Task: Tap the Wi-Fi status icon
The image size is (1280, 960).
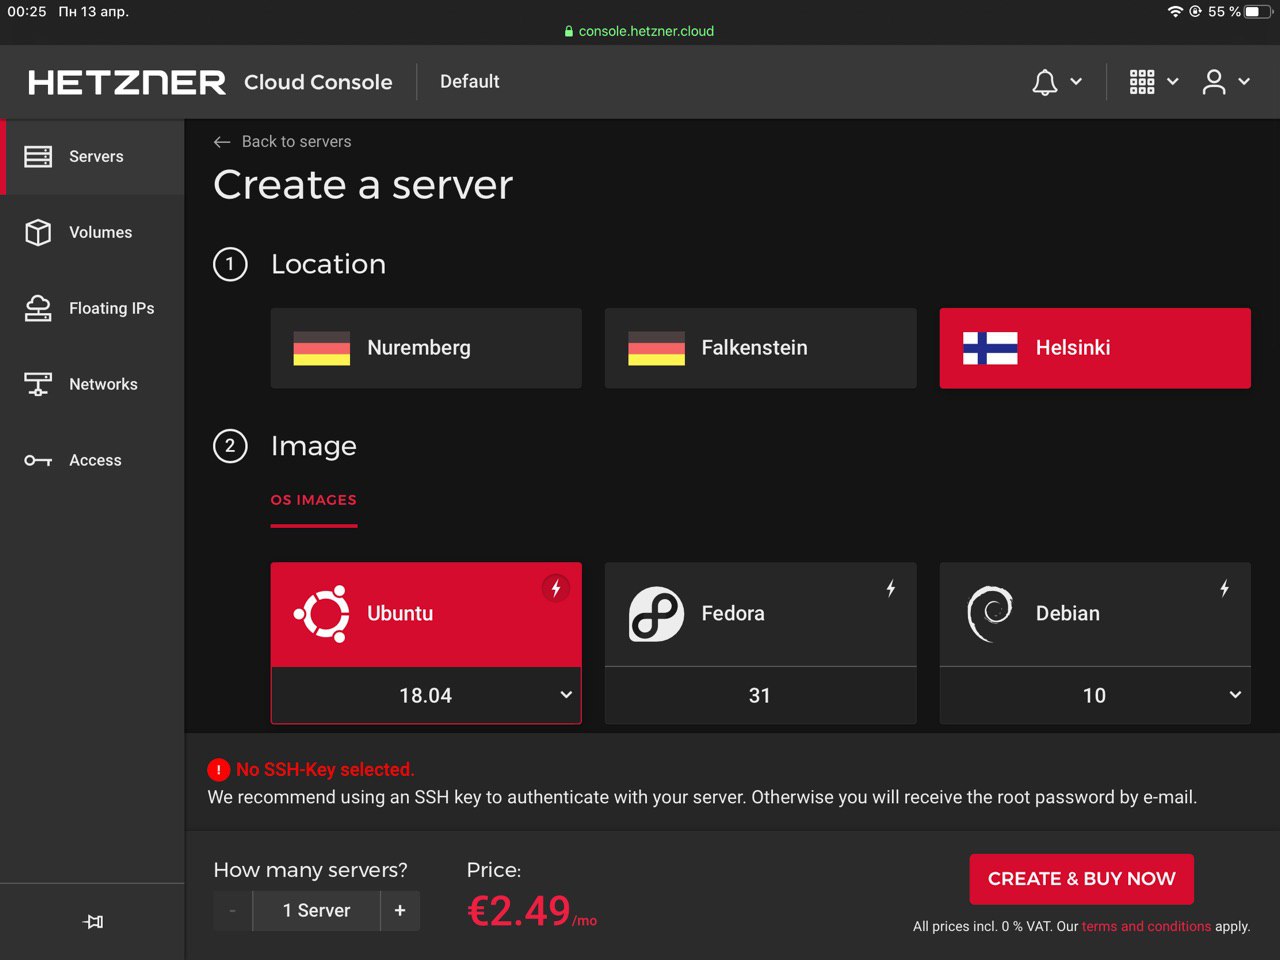Action: click(1175, 12)
